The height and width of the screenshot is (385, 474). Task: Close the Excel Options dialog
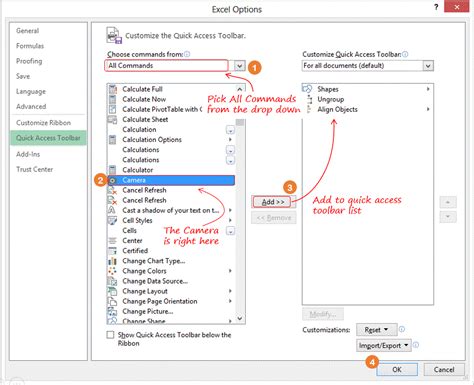457,6
